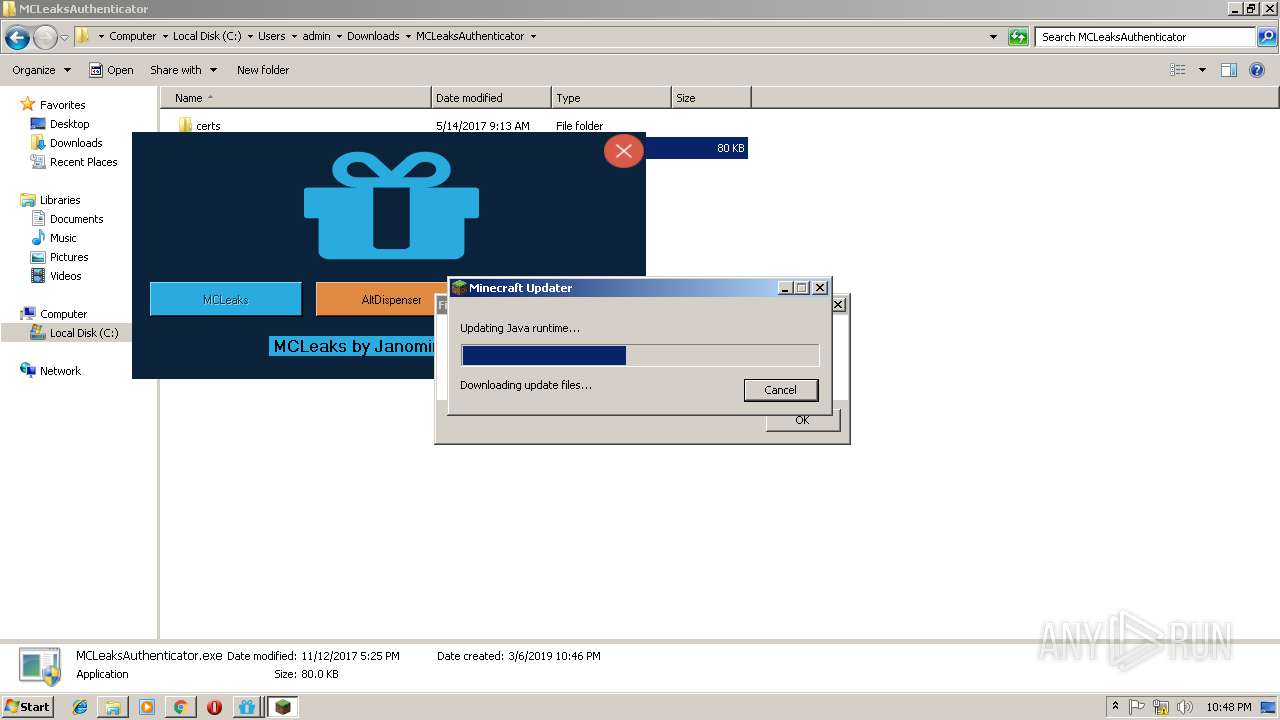
Task: Click New folder in the toolbar
Action: [x=263, y=70]
